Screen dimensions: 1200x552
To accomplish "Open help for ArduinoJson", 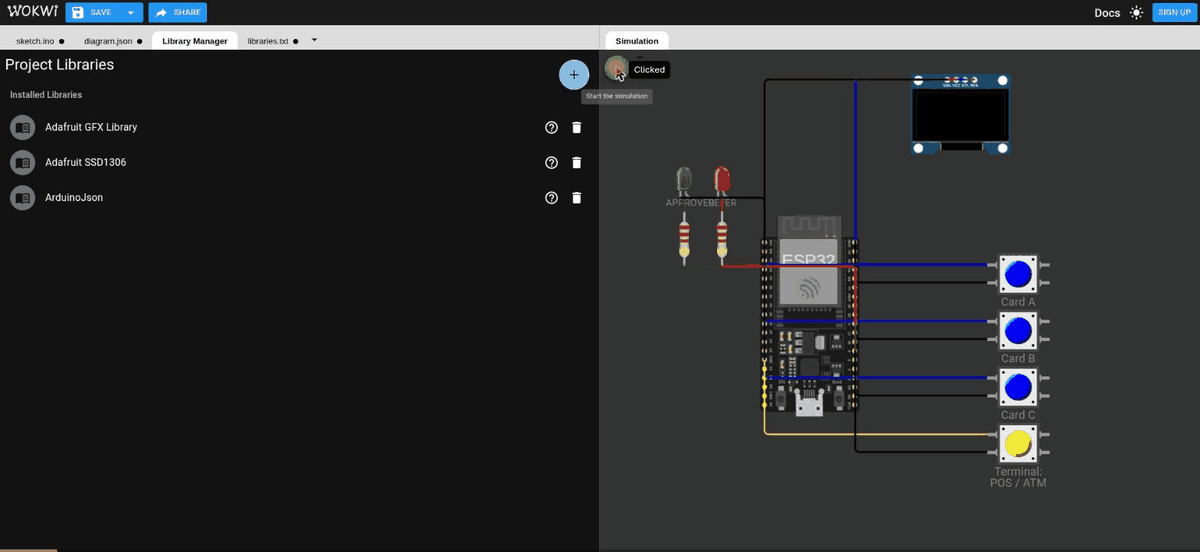I will click(551, 198).
